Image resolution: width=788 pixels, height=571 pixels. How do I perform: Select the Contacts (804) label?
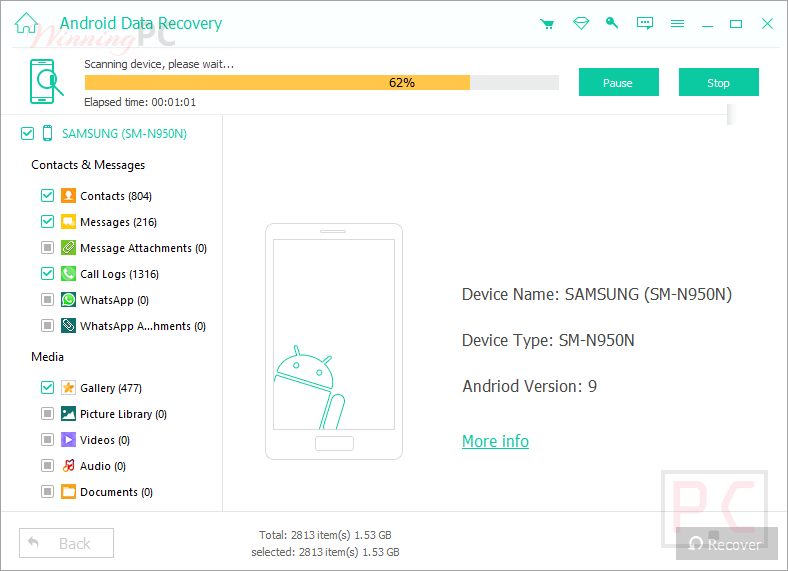click(116, 196)
